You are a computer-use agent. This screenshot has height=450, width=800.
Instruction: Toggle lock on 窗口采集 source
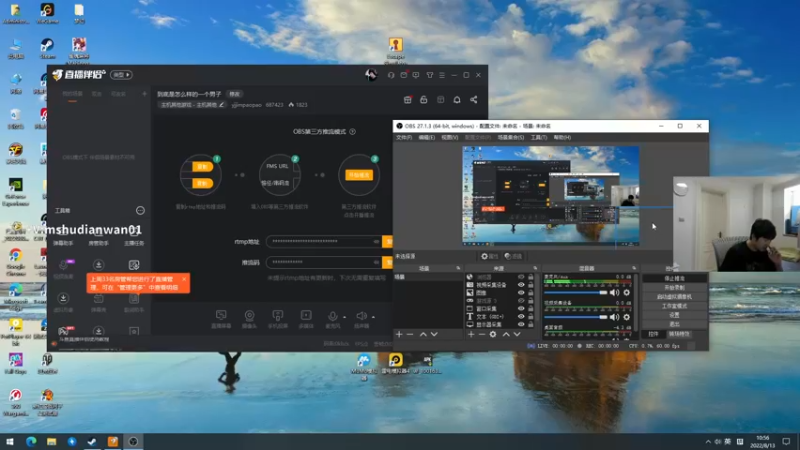531,309
